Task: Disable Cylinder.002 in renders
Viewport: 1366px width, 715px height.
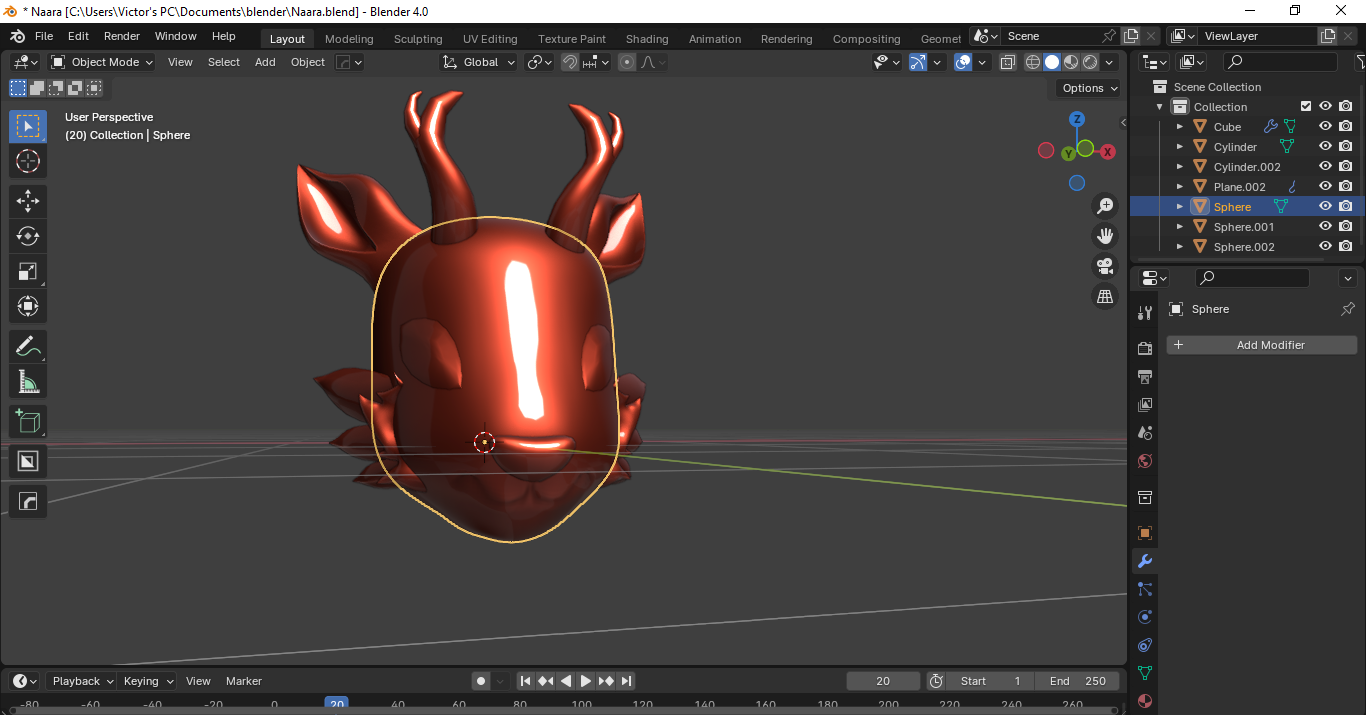Action: [1346, 166]
